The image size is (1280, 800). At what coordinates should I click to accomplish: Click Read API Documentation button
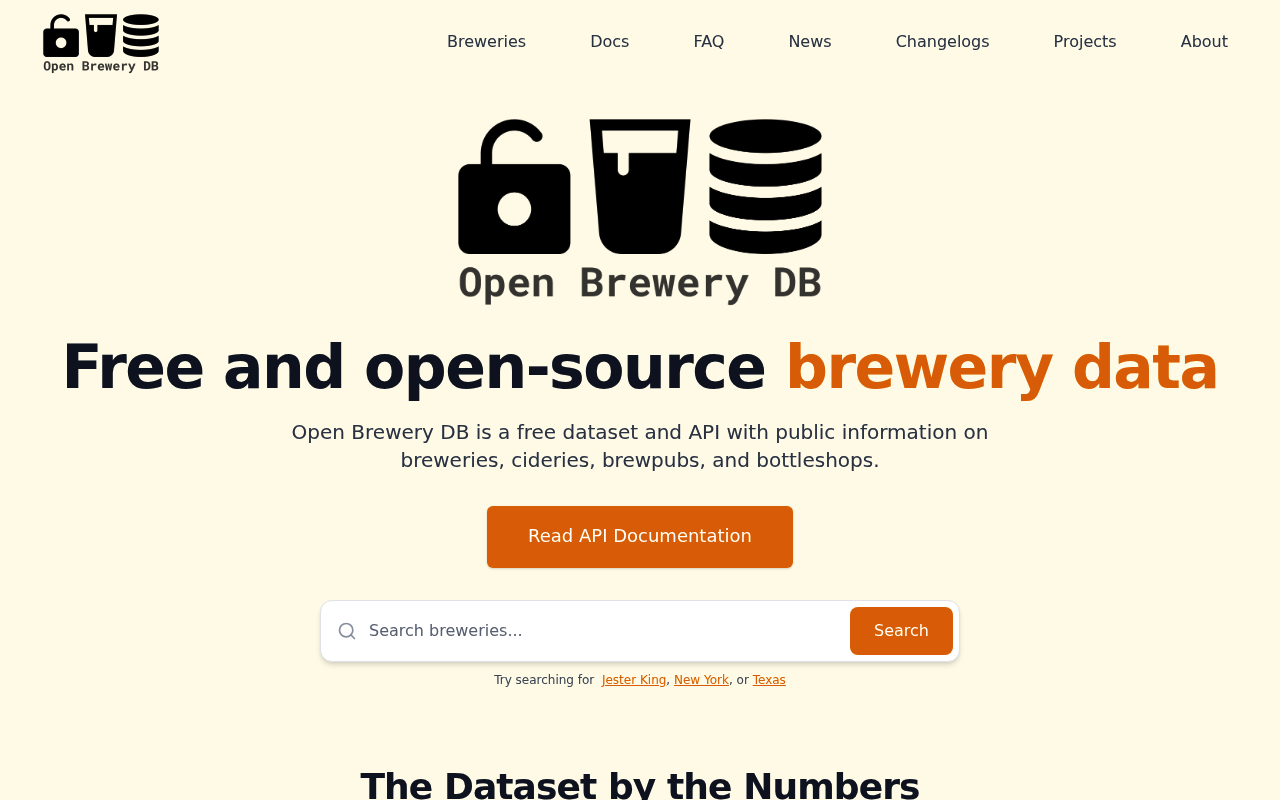pyautogui.click(x=640, y=537)
